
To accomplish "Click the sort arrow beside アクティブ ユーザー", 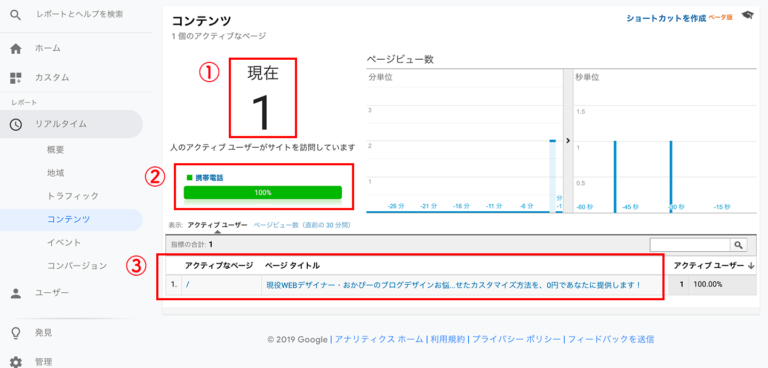I will click(x=751, y=266).
